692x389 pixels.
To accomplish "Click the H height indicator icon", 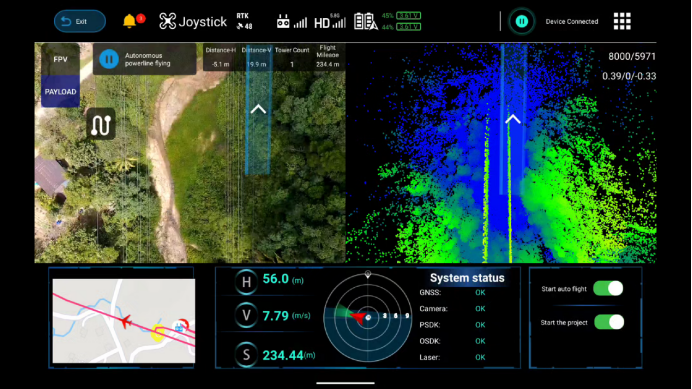I will (246, 282).
